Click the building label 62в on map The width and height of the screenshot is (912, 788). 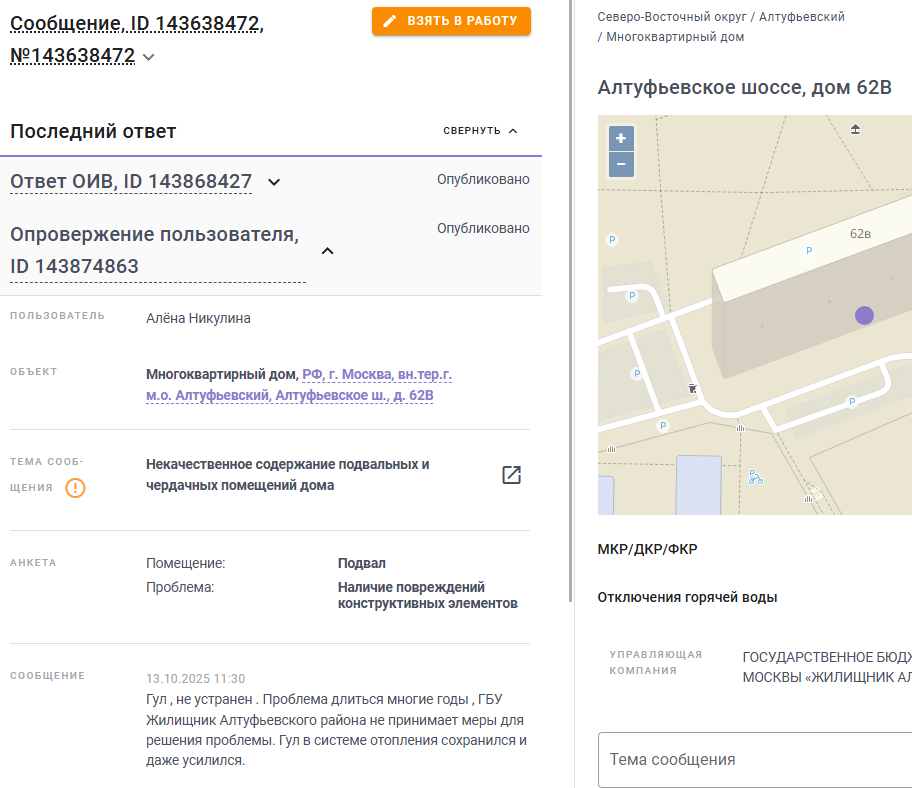[860, 233]
